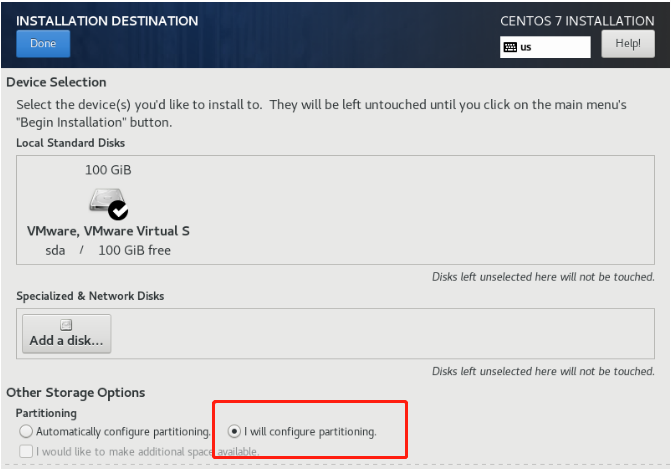Screen dimensions: 671x469
Task: Click the Add a disk... button
Action: (x=67, y=334)
